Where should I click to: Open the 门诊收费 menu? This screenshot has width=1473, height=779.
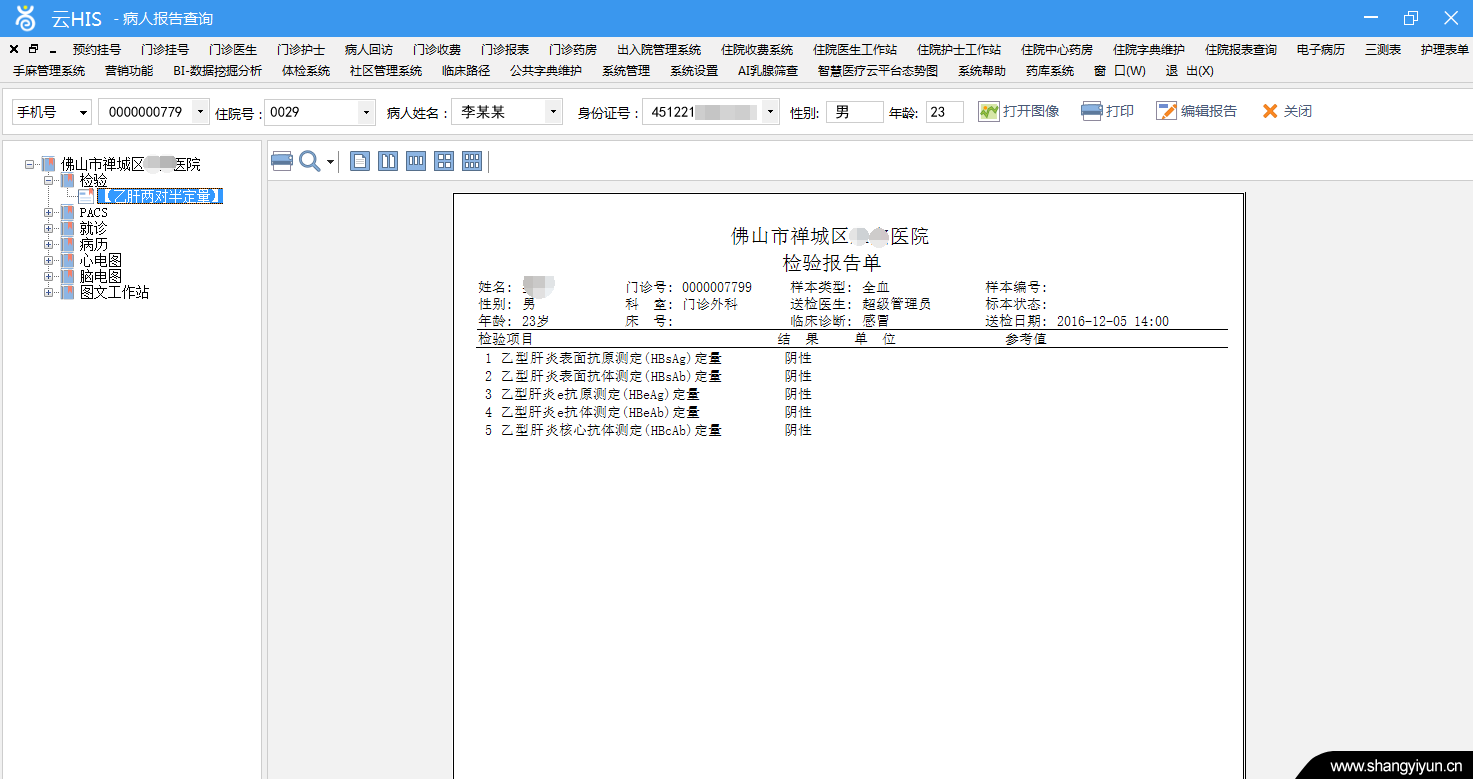point(437,49)
